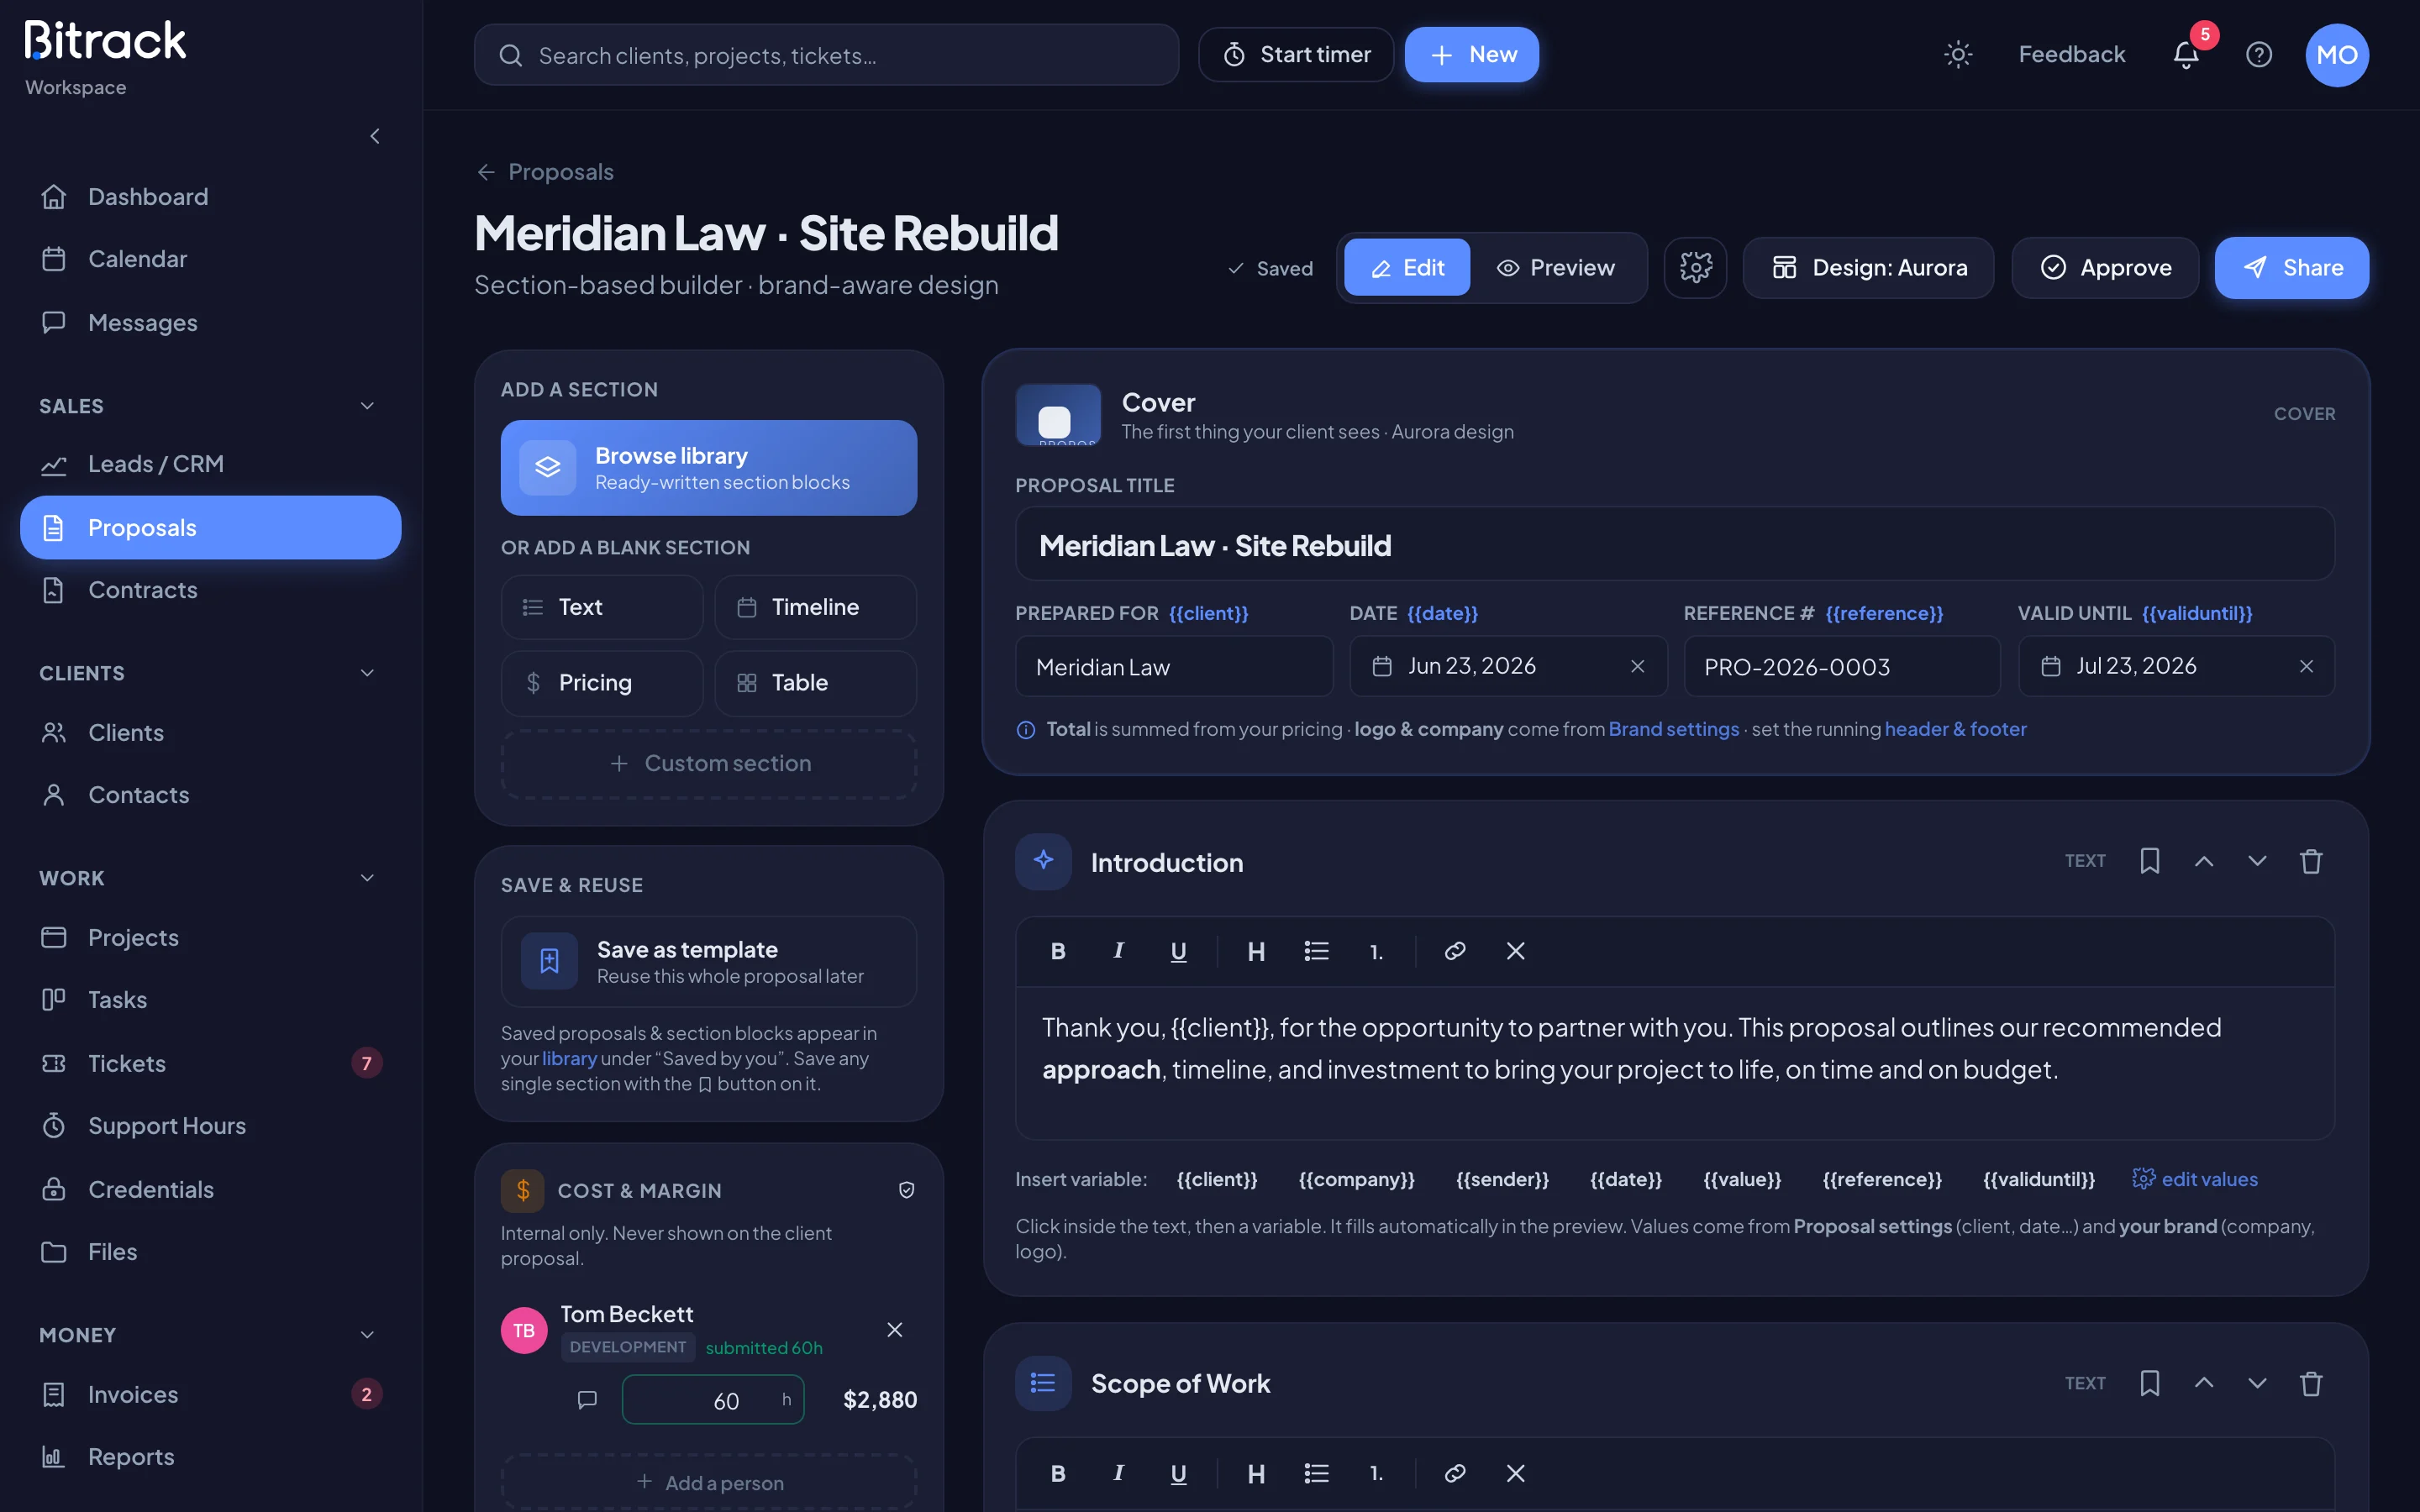The width and height of the screenshot is (2420, 1512).
Task: Focus the search clients, projects, tickets field
Action: tap(826, 55)
